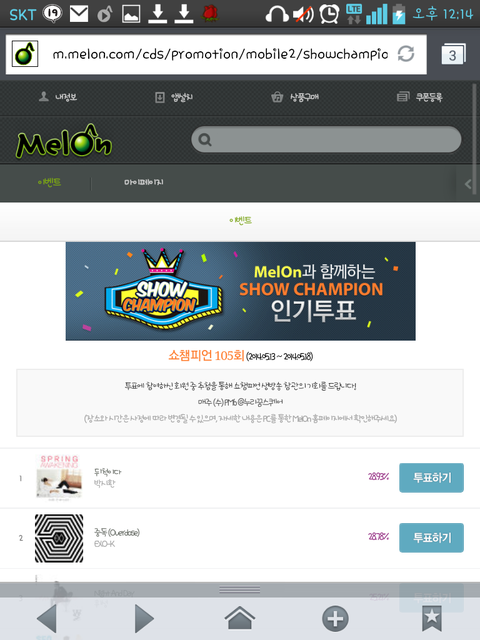Tap the browser back arrow
This screenshot has height=640, width=480.
[x=46, y=618]
